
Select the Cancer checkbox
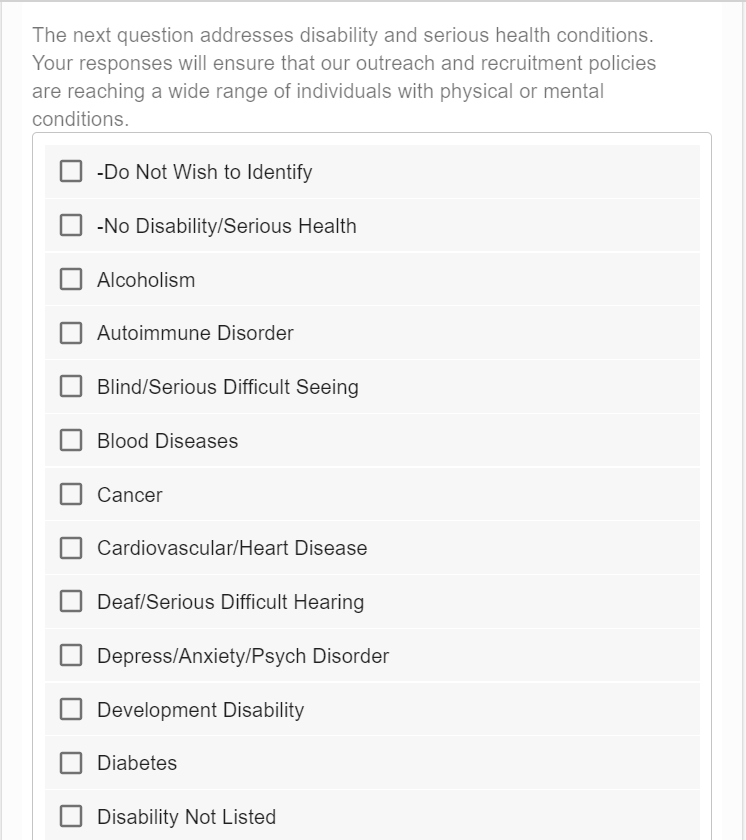point(71,495)
